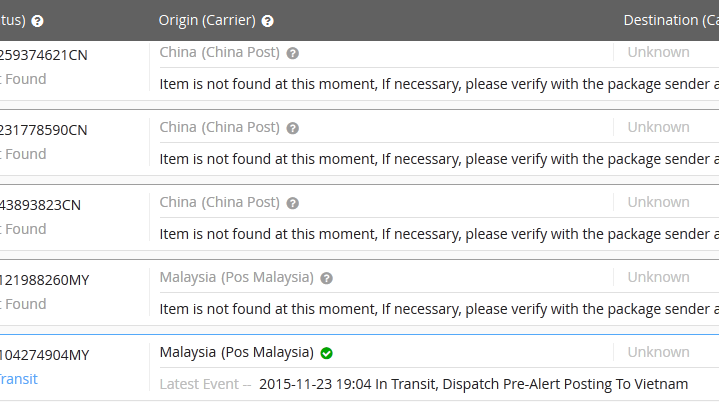Click the first China (China Post) carrier name
The width and height of the screenshot is (719, 402).
(x=219, y=52)
